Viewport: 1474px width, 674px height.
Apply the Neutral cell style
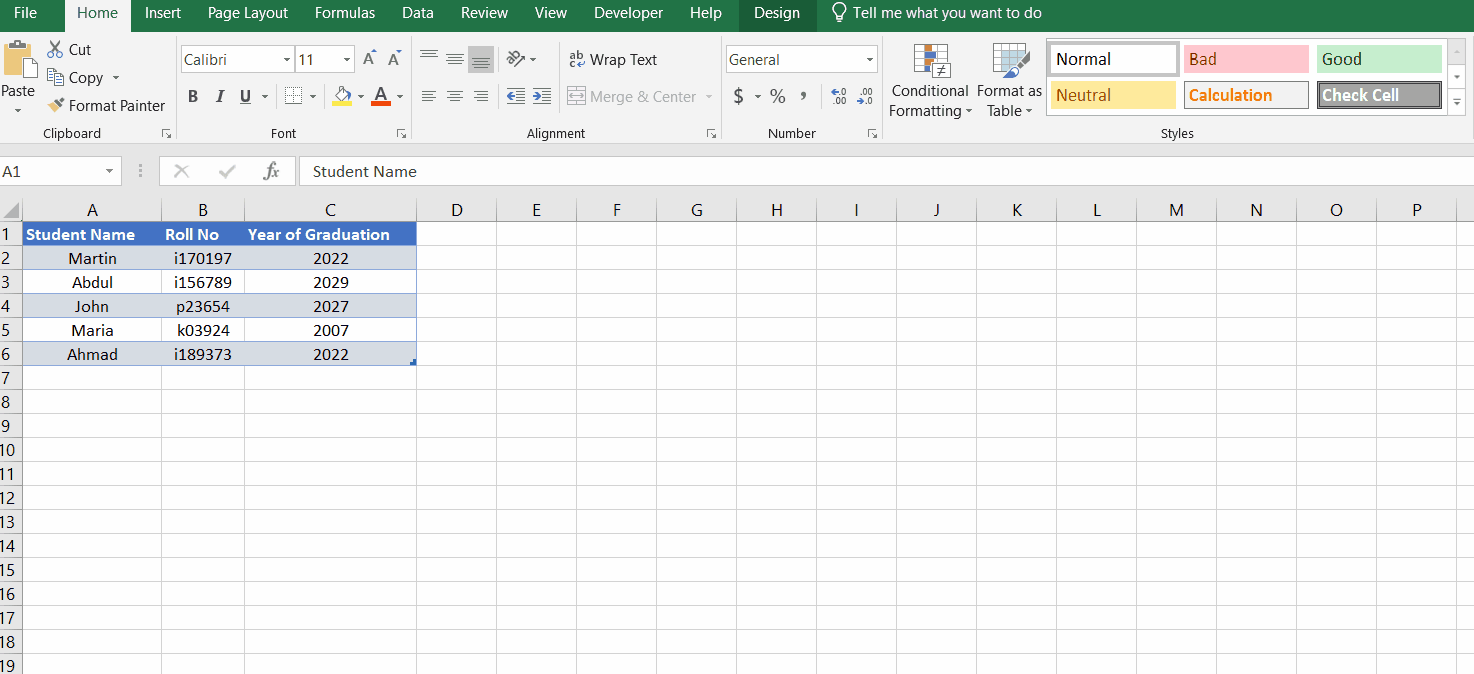tap(1113, 95)
